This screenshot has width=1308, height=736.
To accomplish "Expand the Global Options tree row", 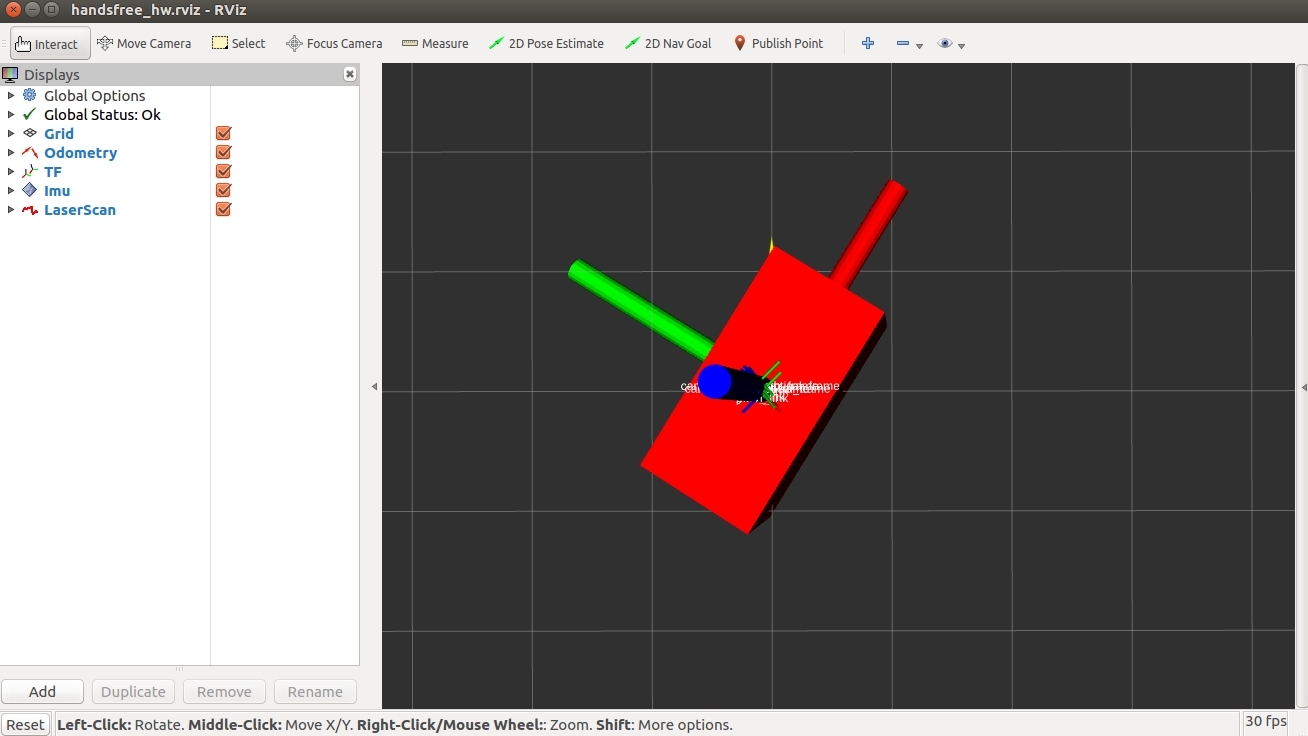I will click(x=11, y=95).
